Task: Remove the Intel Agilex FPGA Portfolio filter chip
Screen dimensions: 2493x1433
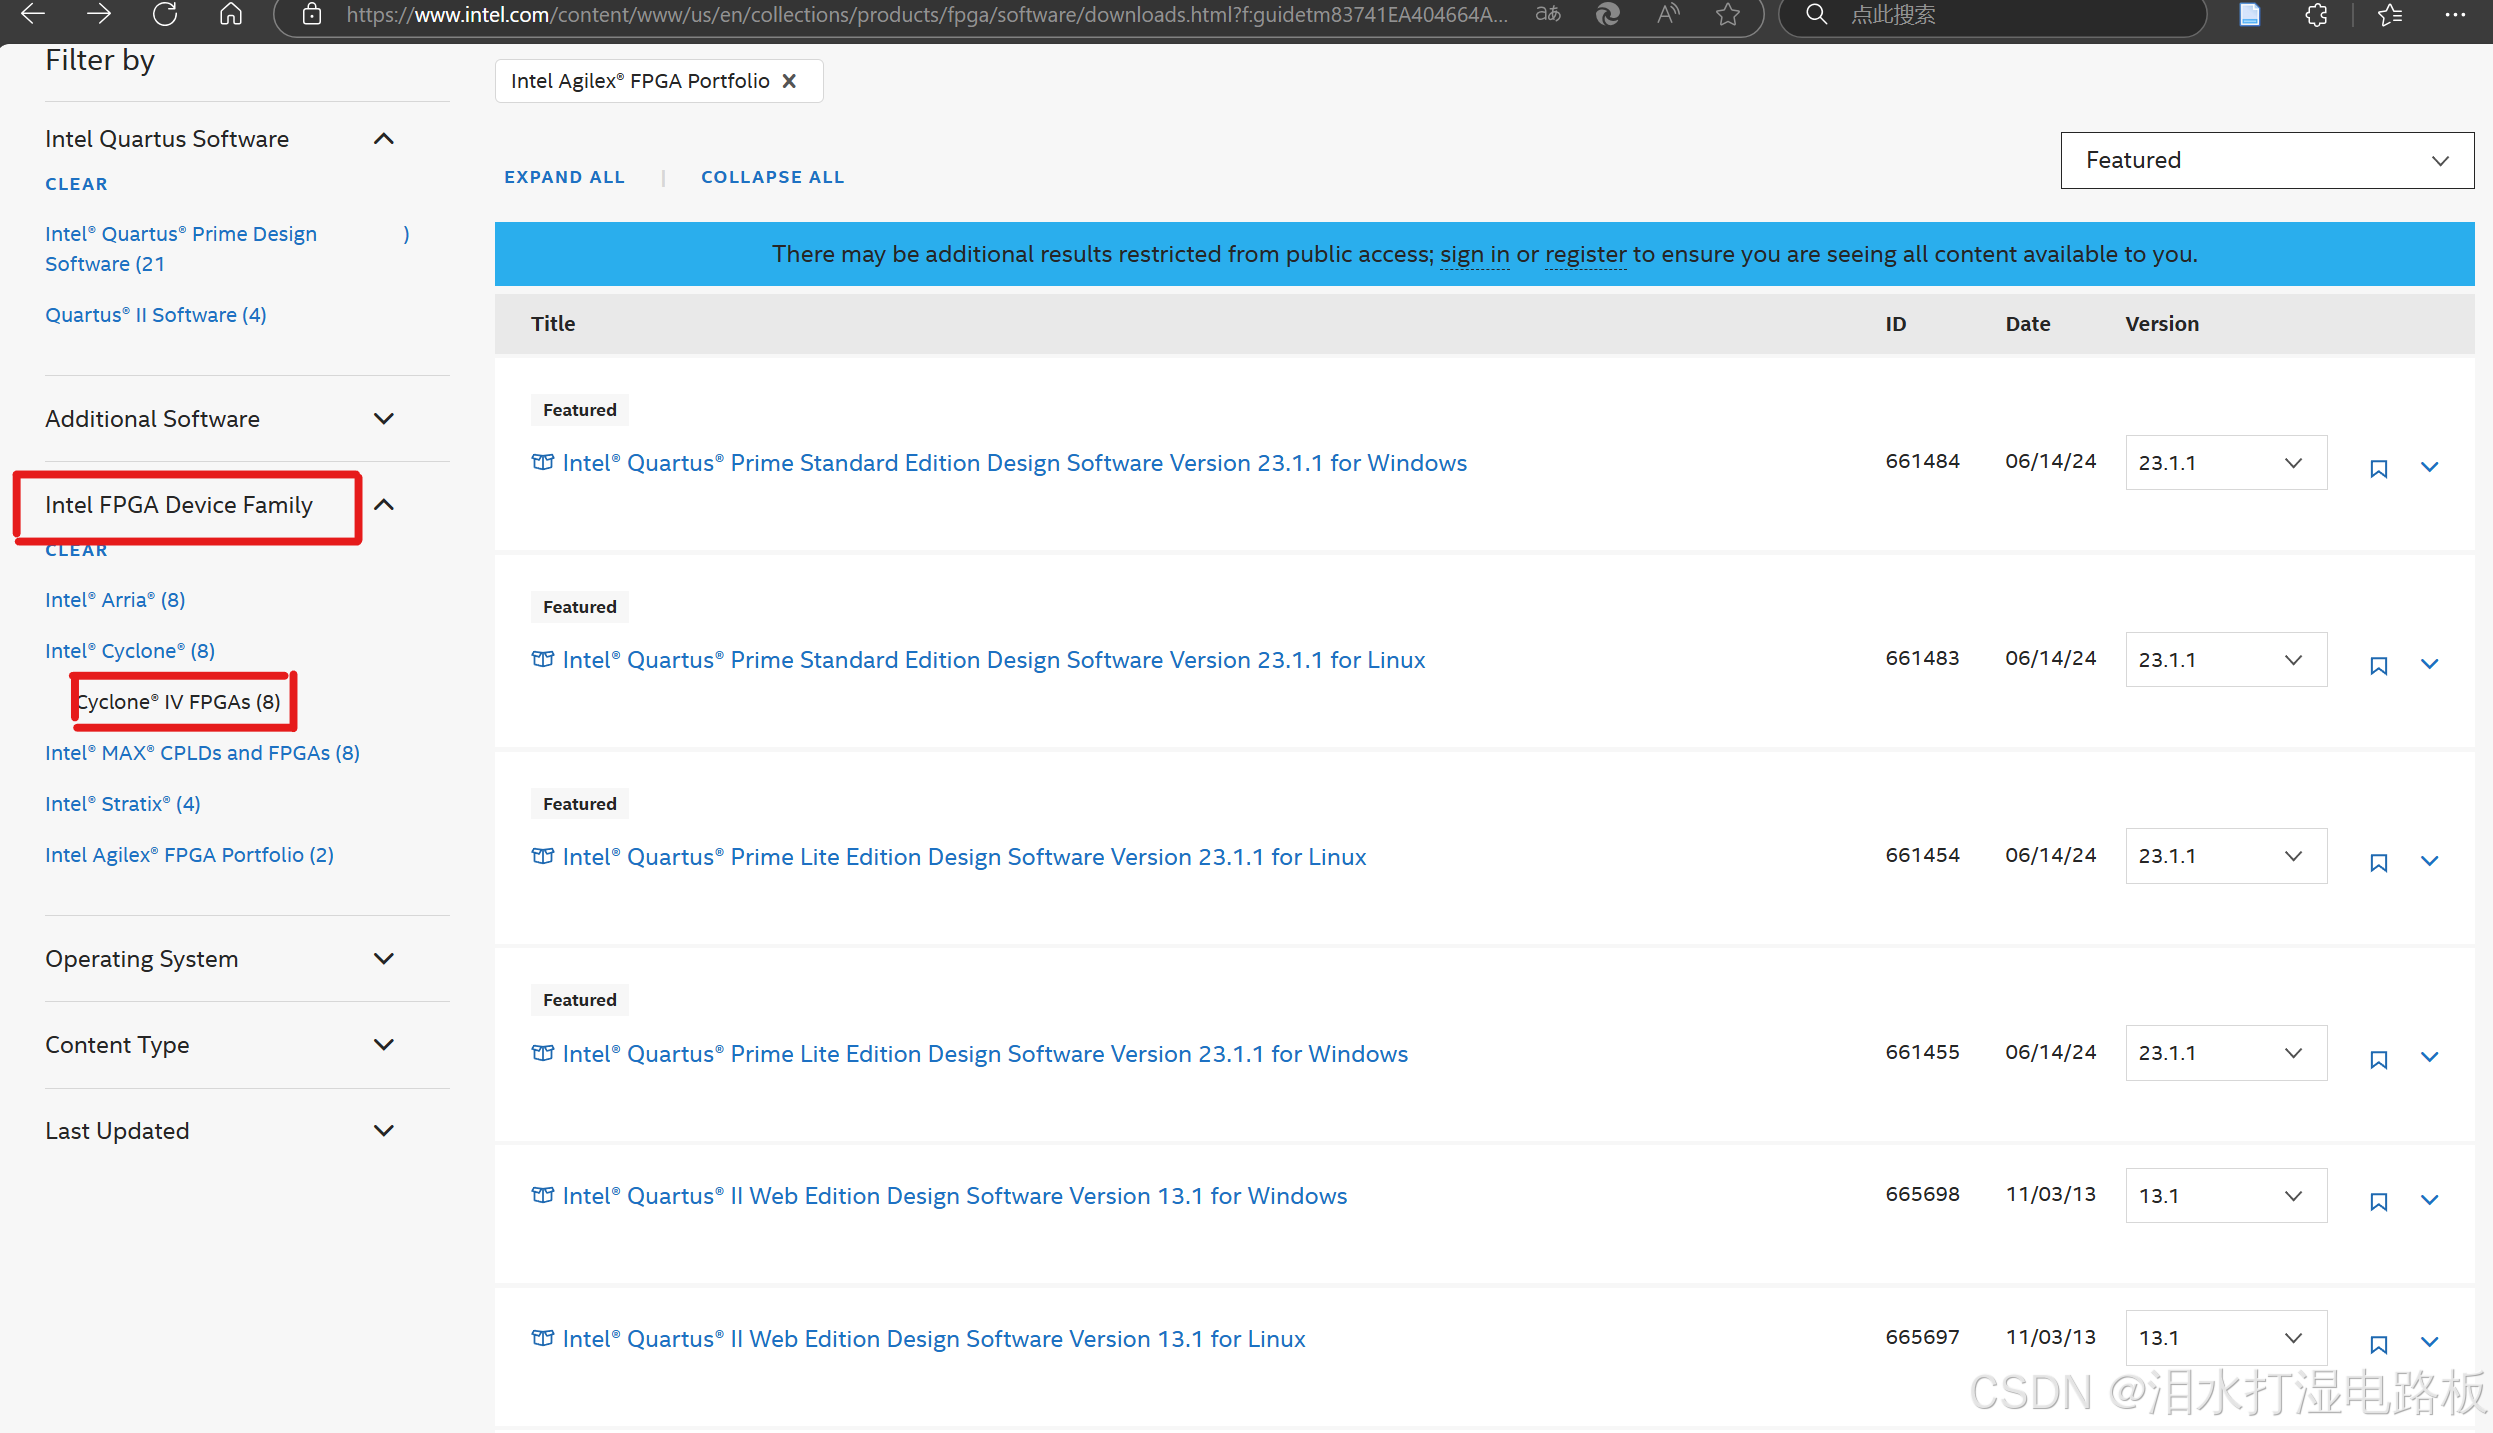Action: point(789,81)
